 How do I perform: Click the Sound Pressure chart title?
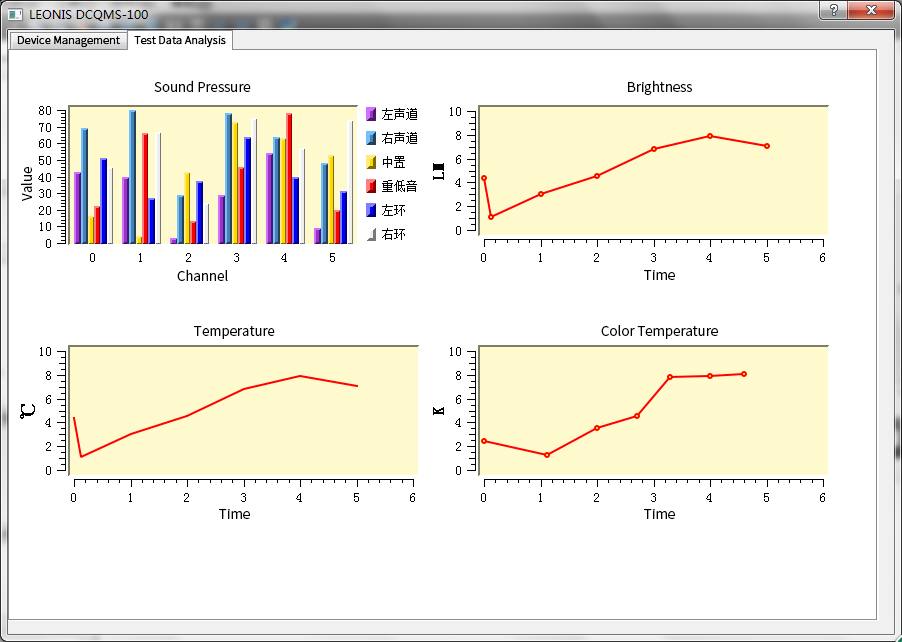click(x=202, y=87)
